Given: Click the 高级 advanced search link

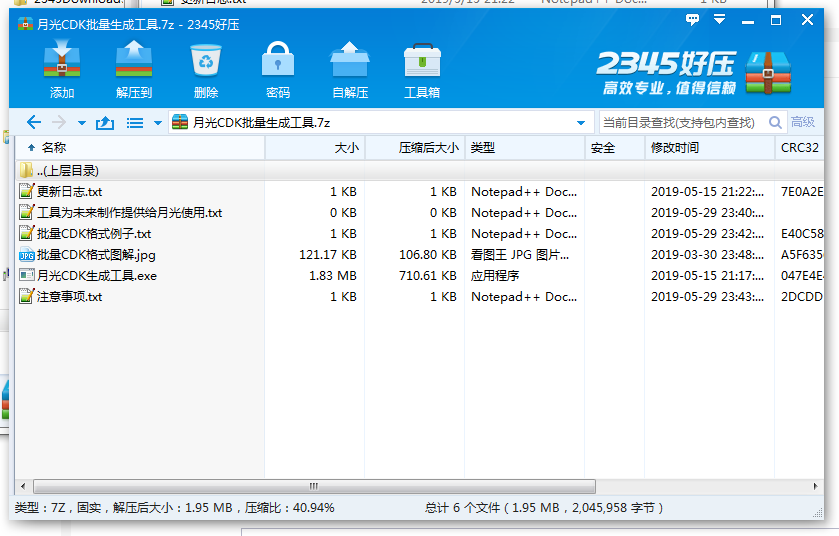Looking at the screenshot, I should point(803,122).
